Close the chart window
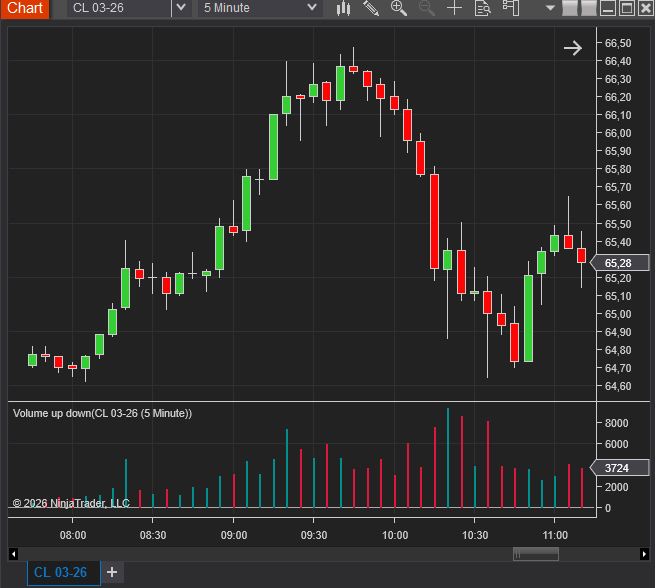The width and height of the screenshot is (655, 588). (x=645, y=8)
